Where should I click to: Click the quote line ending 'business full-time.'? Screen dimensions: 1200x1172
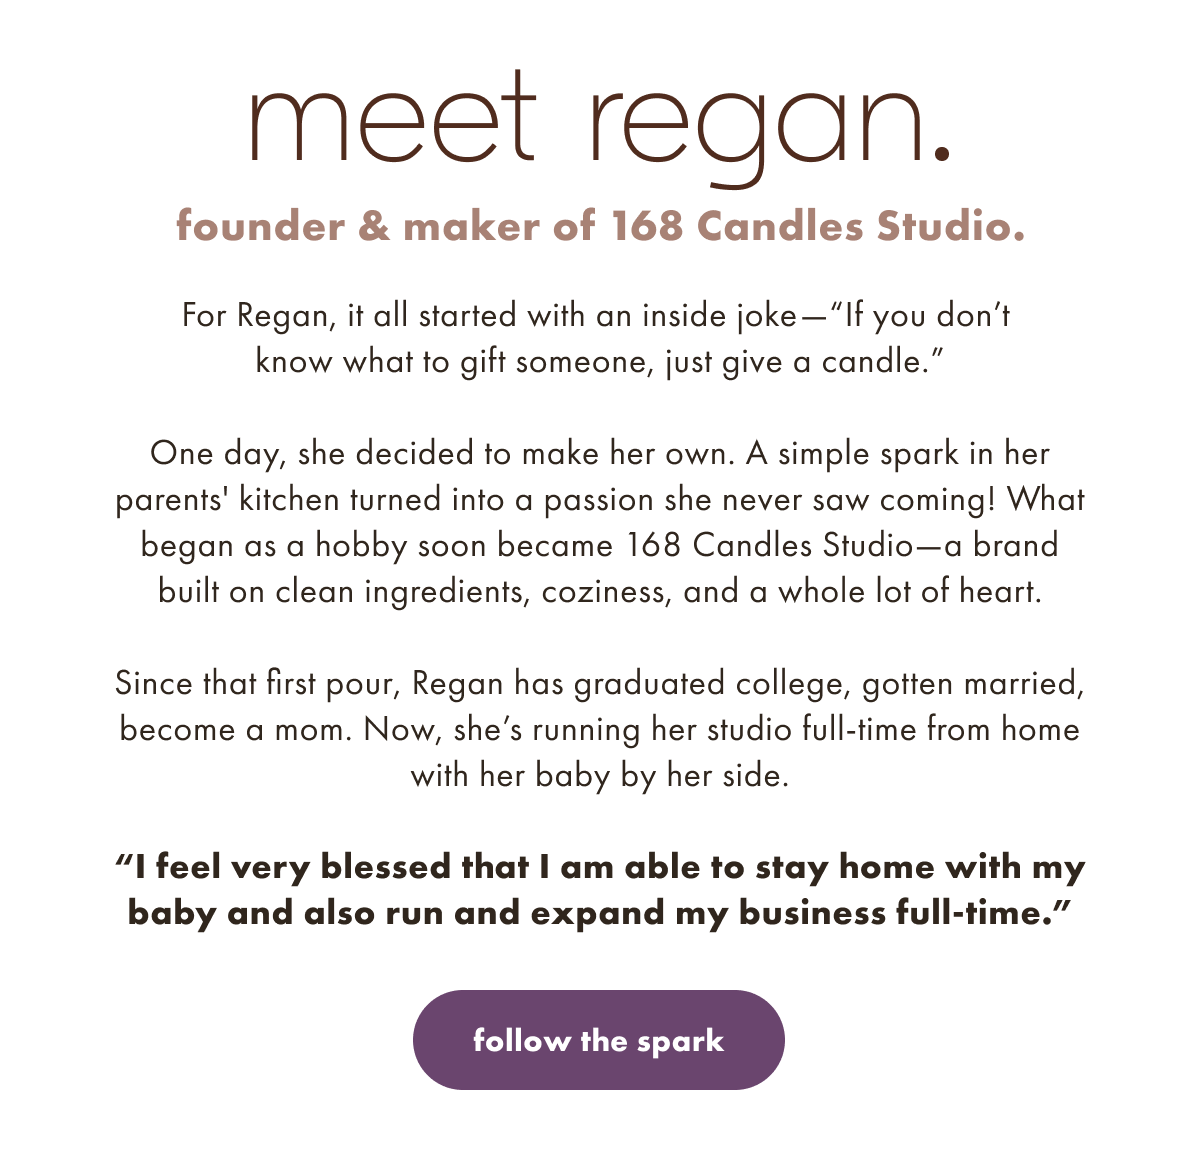pyautogui.click(x=600, y=913)
